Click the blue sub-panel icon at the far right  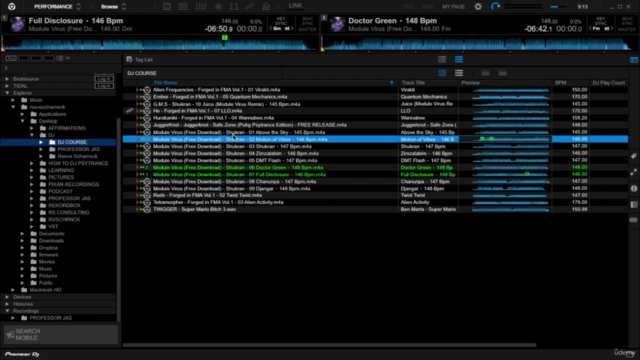tap(634, 60)
